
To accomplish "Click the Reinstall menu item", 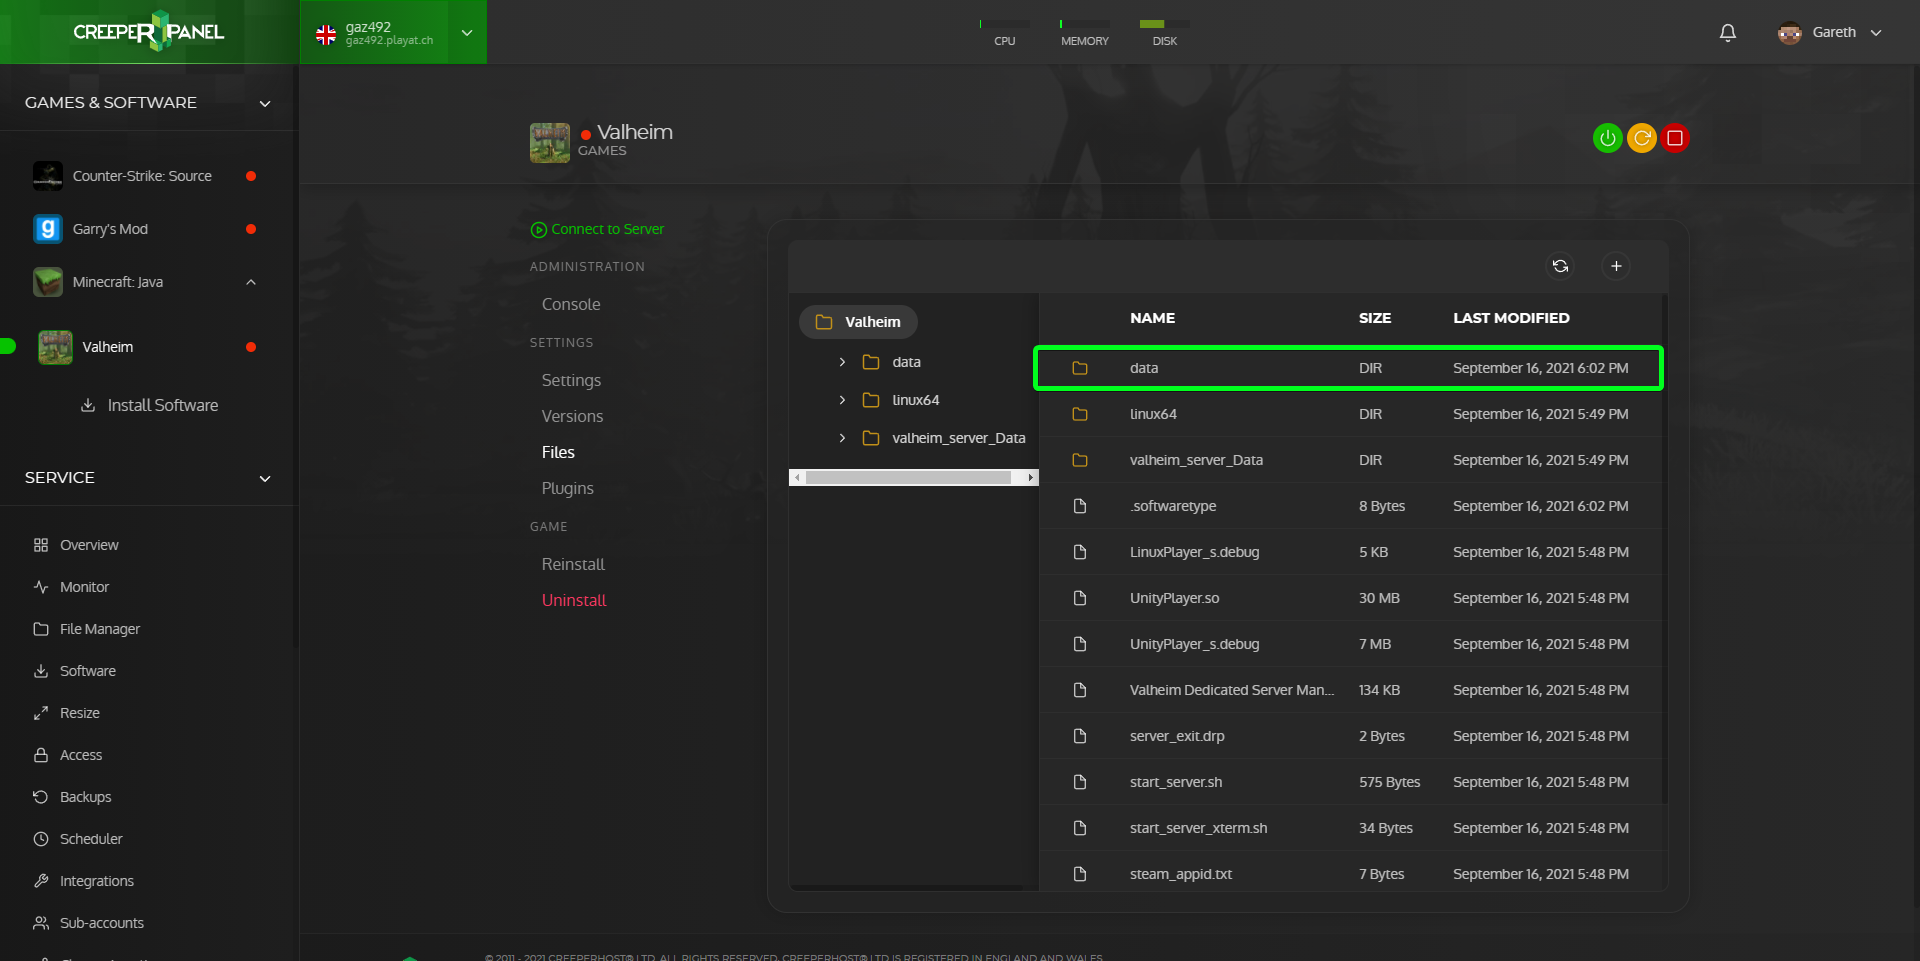I will click(573, 564).
